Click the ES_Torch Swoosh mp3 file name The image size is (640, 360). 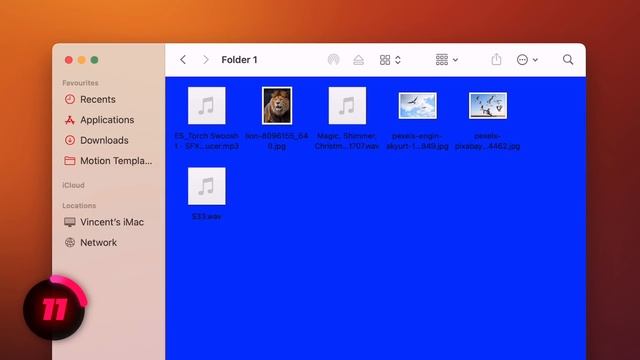coord(207,141)
